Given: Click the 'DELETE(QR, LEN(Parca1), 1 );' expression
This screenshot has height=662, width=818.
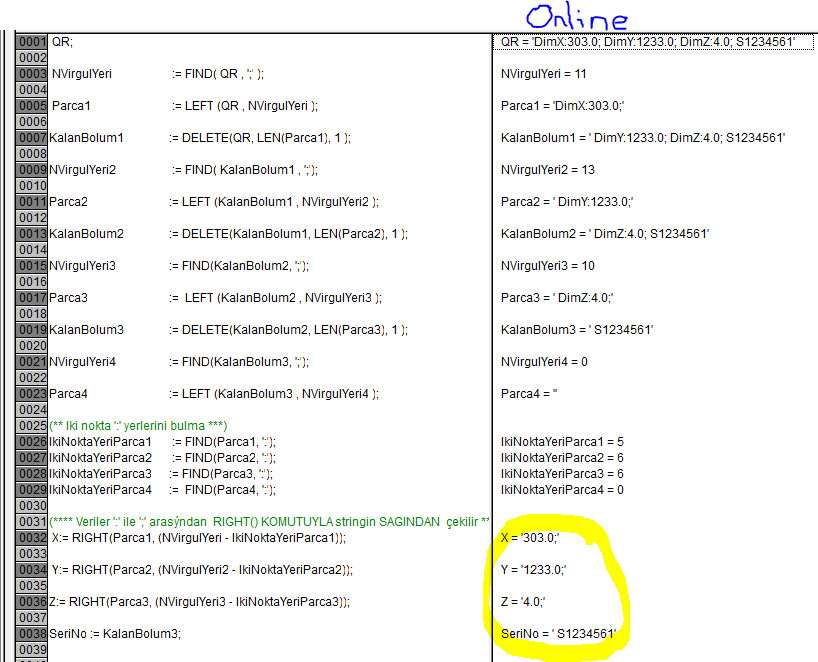Looking at the screenshot, I should pos(266,138).
